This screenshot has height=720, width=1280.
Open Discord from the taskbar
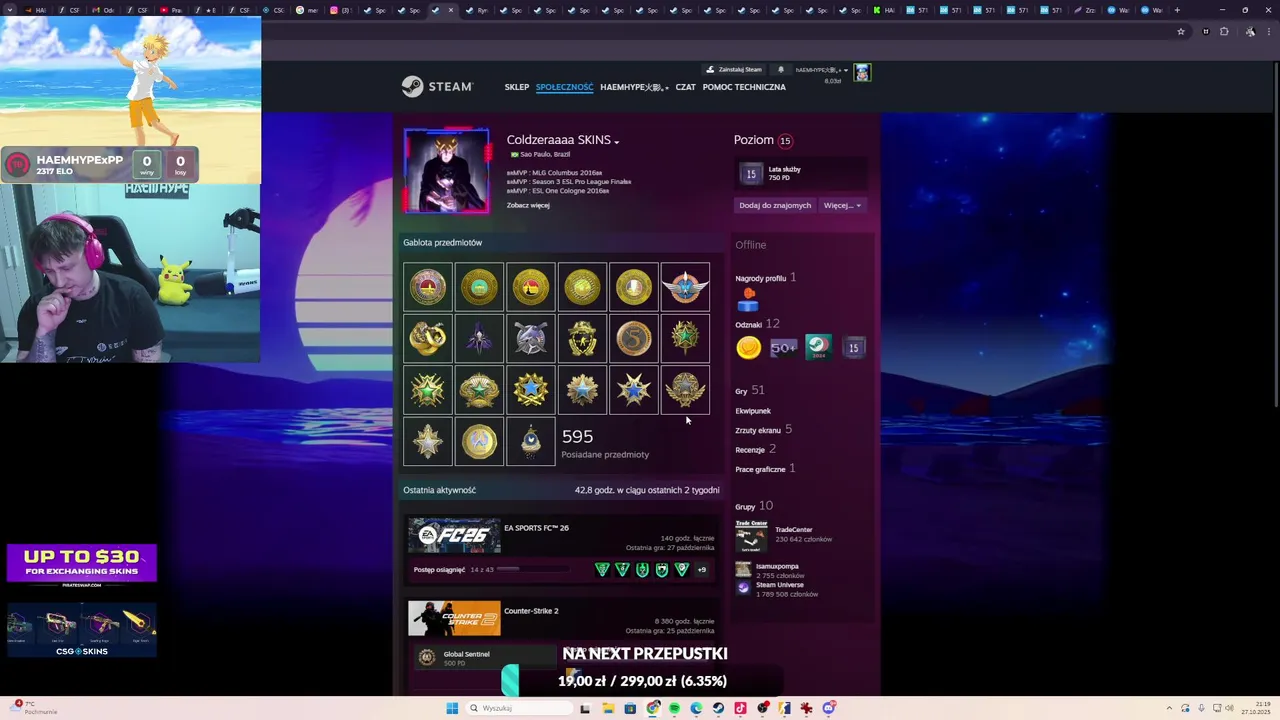[x=829, y=709]
